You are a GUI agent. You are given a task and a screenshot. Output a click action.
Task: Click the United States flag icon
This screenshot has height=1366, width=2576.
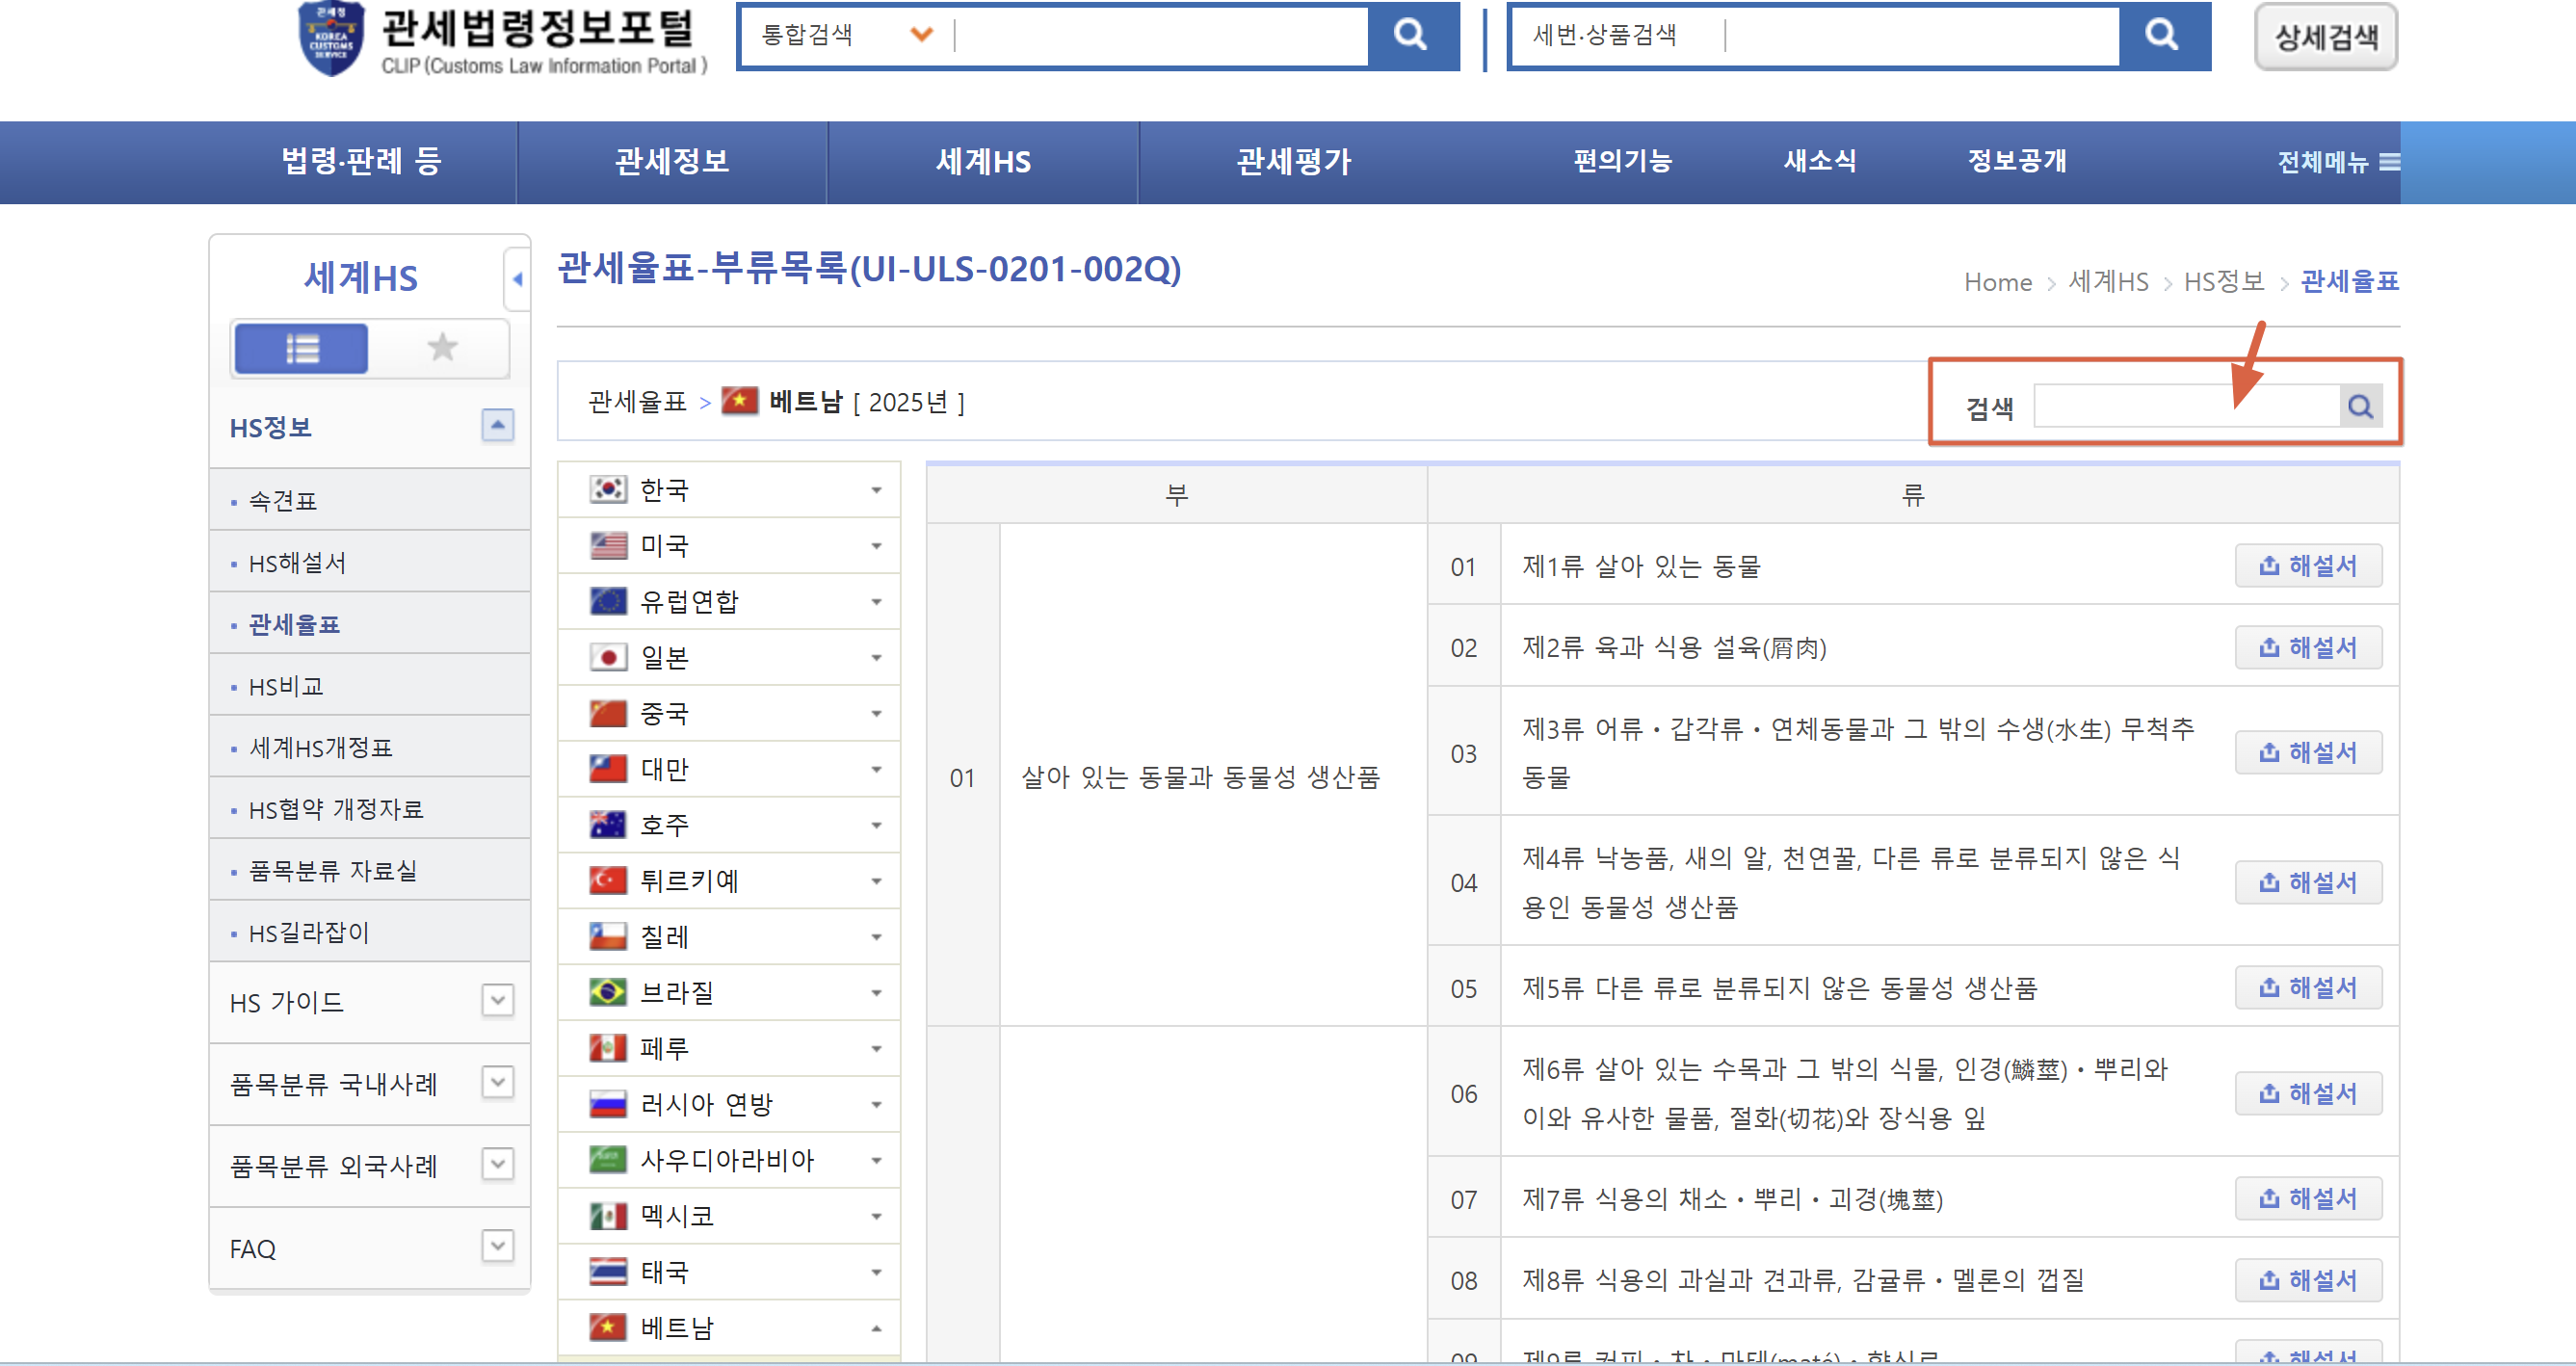608,545
